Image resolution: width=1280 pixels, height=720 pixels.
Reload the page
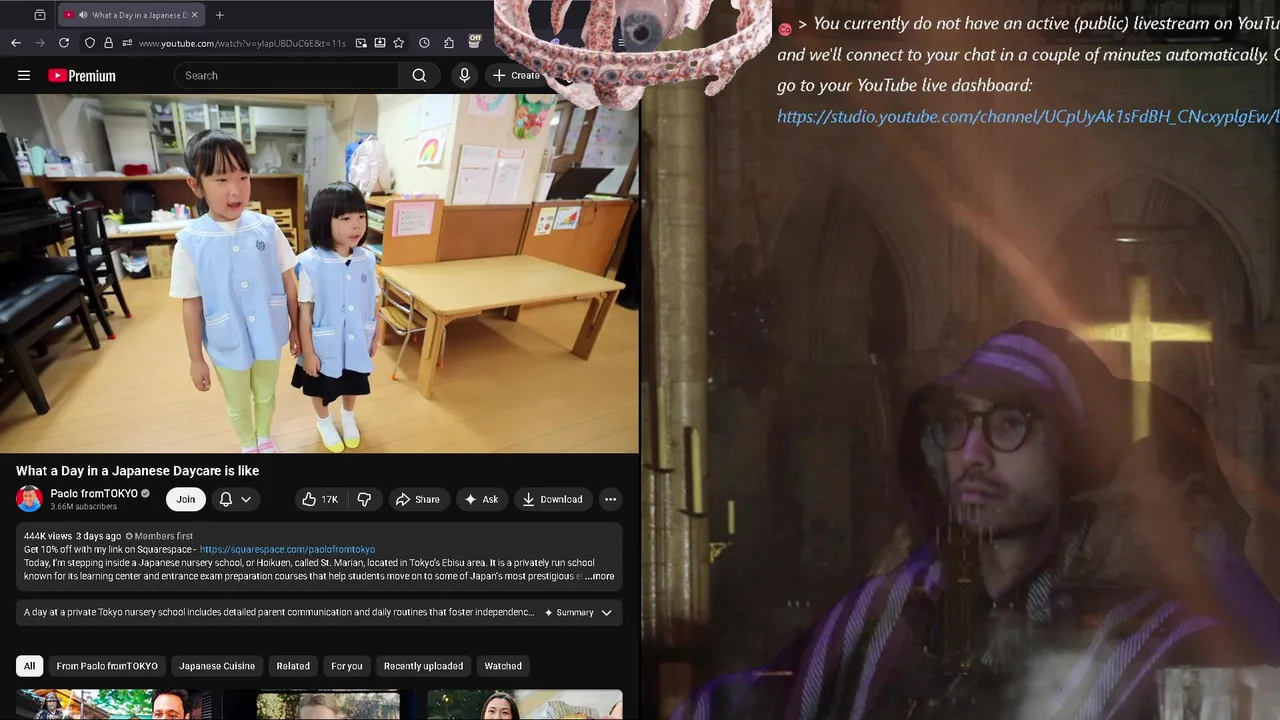[64, 43]
